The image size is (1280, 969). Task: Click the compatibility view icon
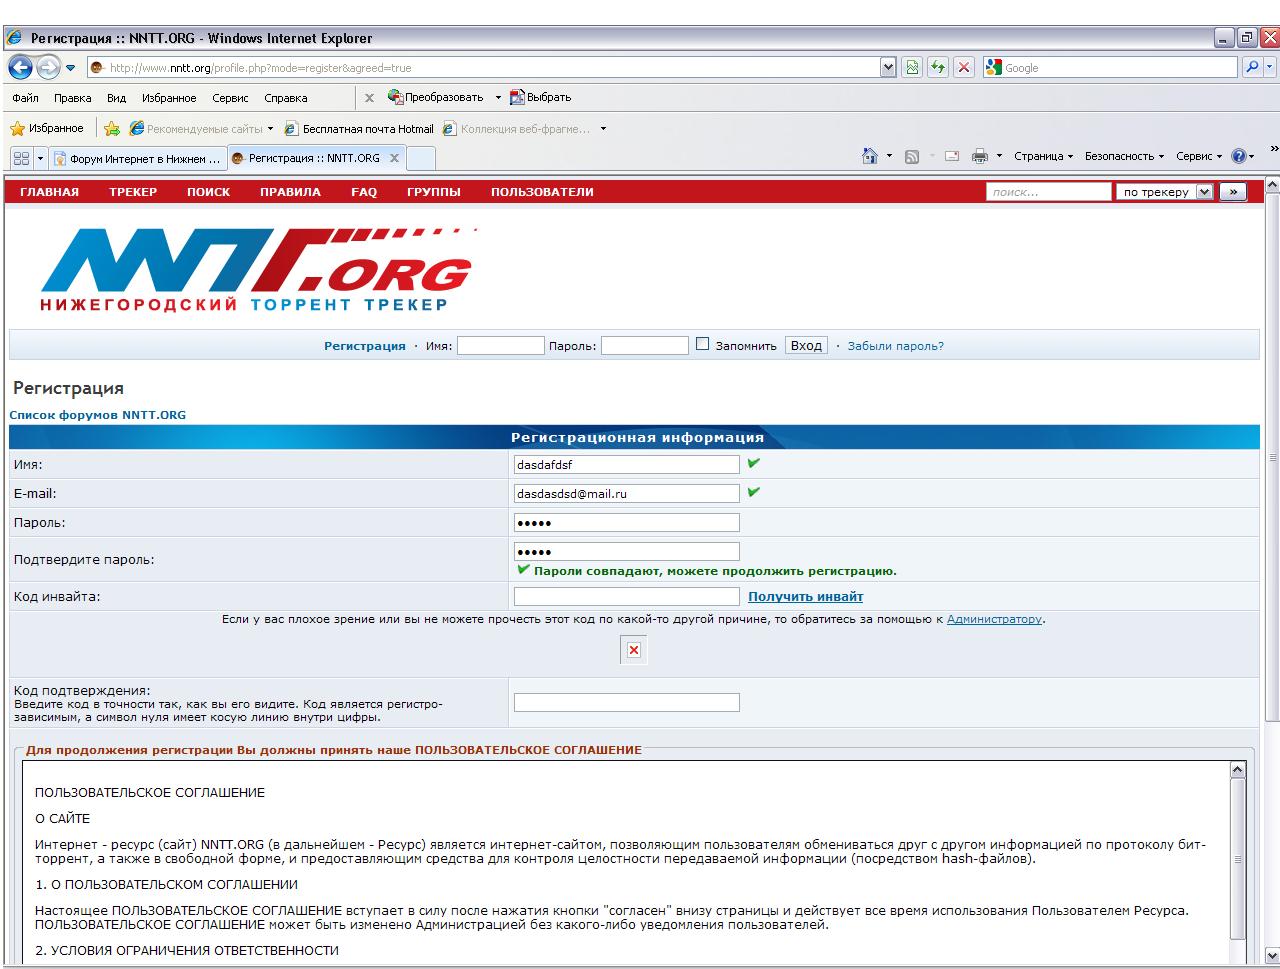coord(912,67)
